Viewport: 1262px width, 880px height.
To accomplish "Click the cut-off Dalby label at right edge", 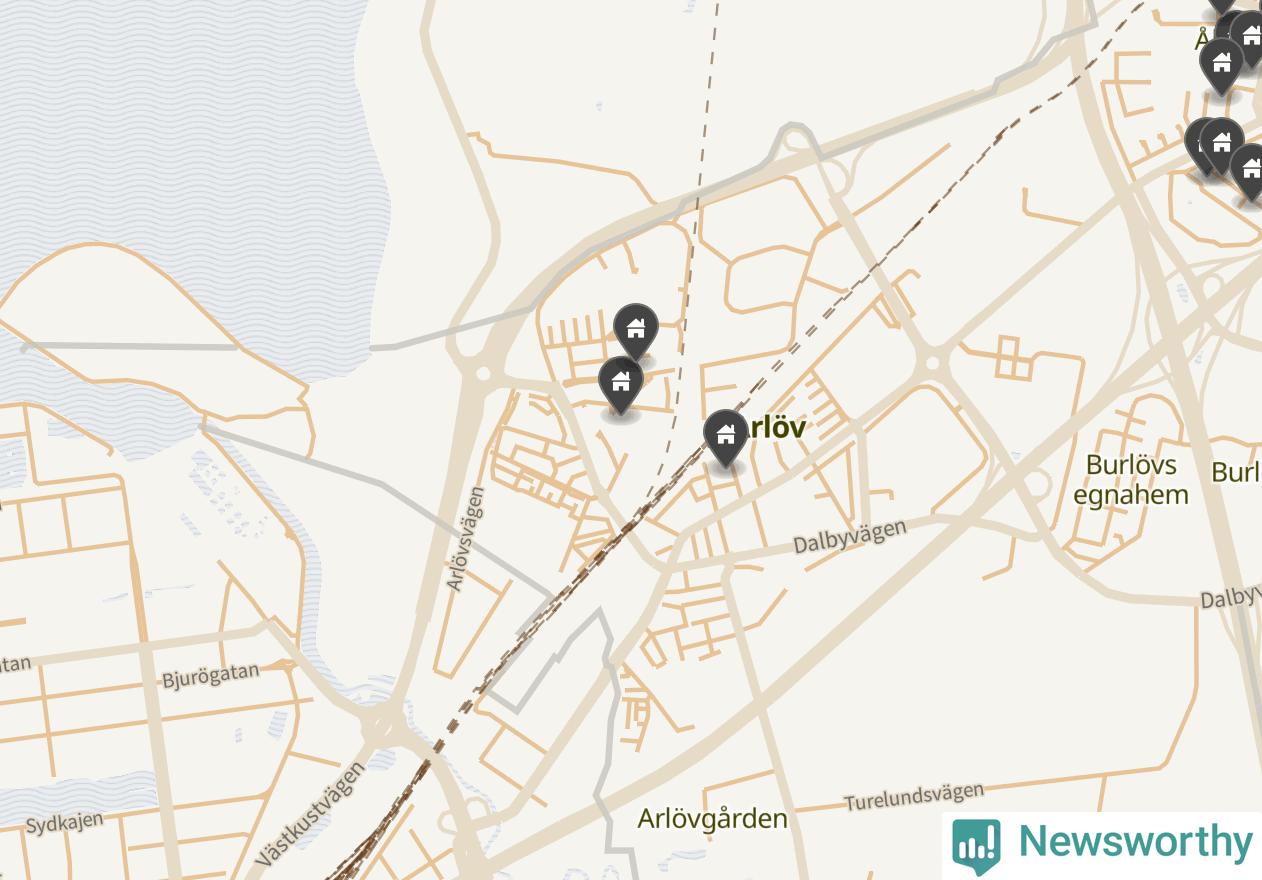I will [x=1230, y=598].
